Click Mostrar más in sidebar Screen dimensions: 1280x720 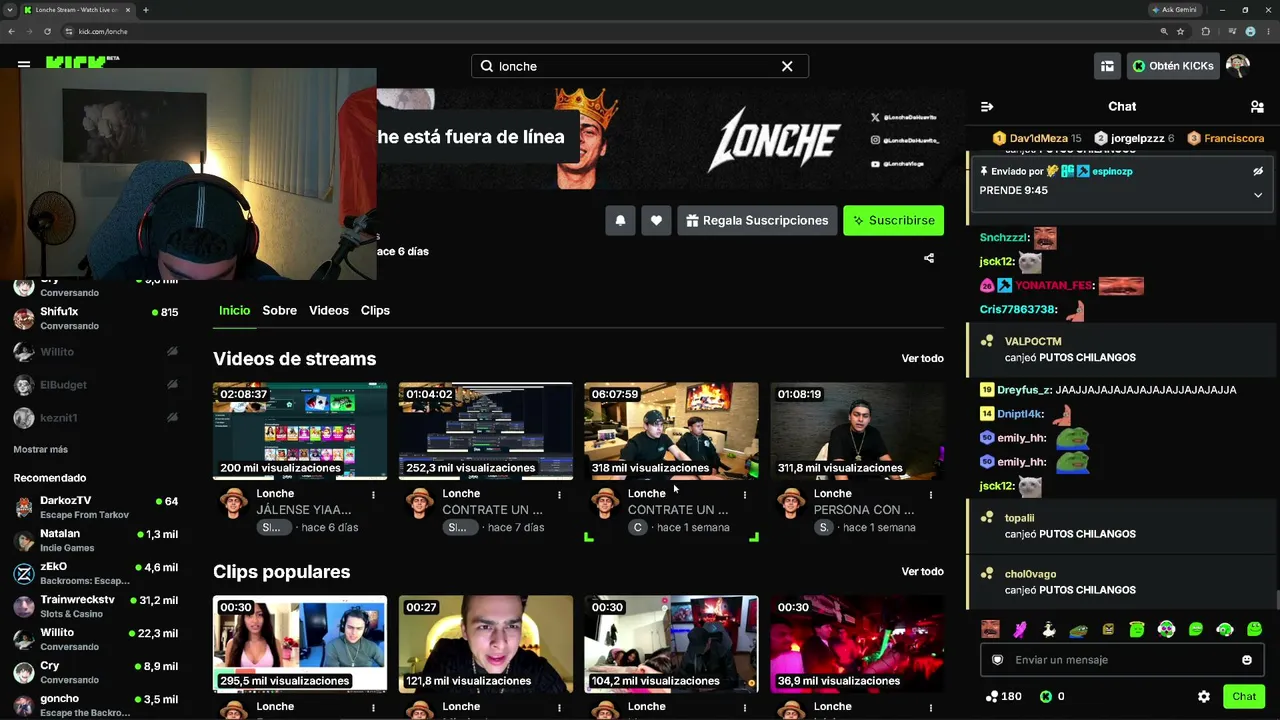click(41, 449)
